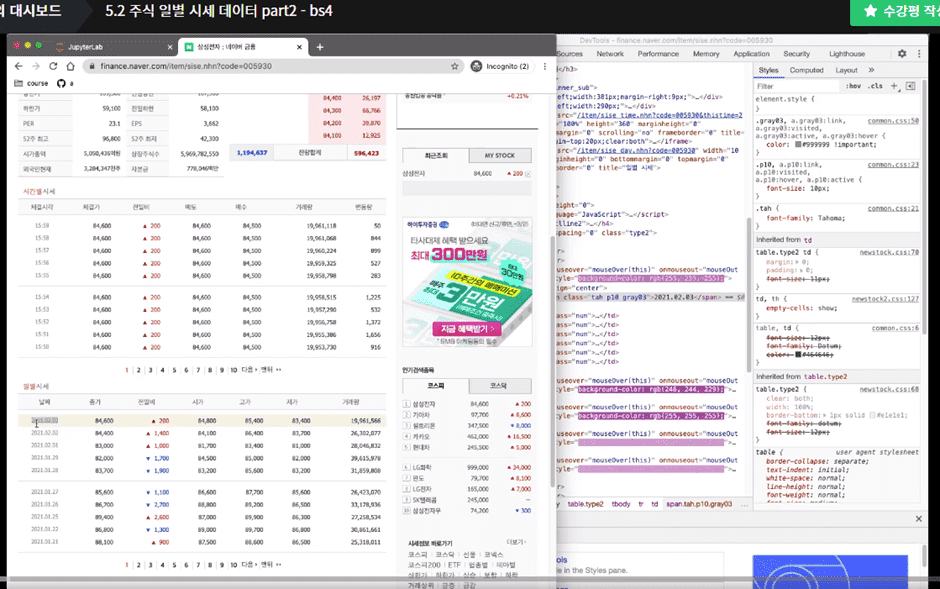The image size is (940, 589).
Task: Toggle :hov element state panel
Action: pos(853,86)
